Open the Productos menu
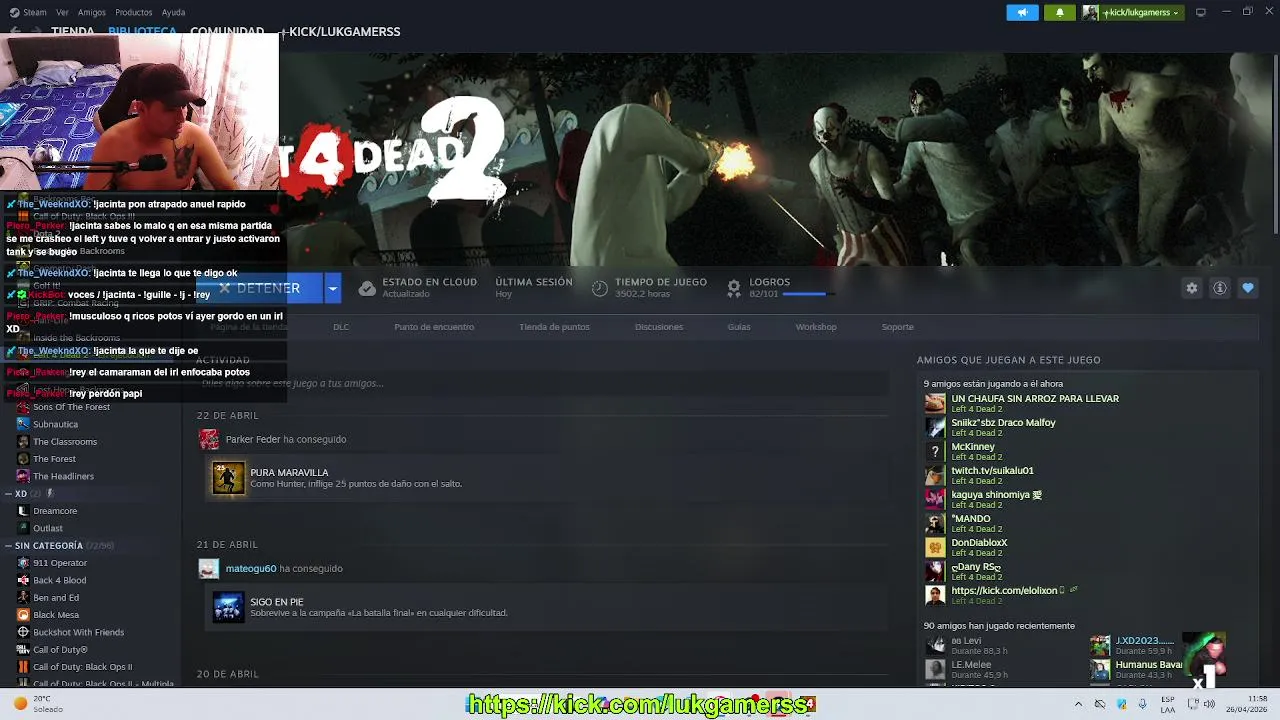This screenshot has width=1280, height=720. pos(134,12)
